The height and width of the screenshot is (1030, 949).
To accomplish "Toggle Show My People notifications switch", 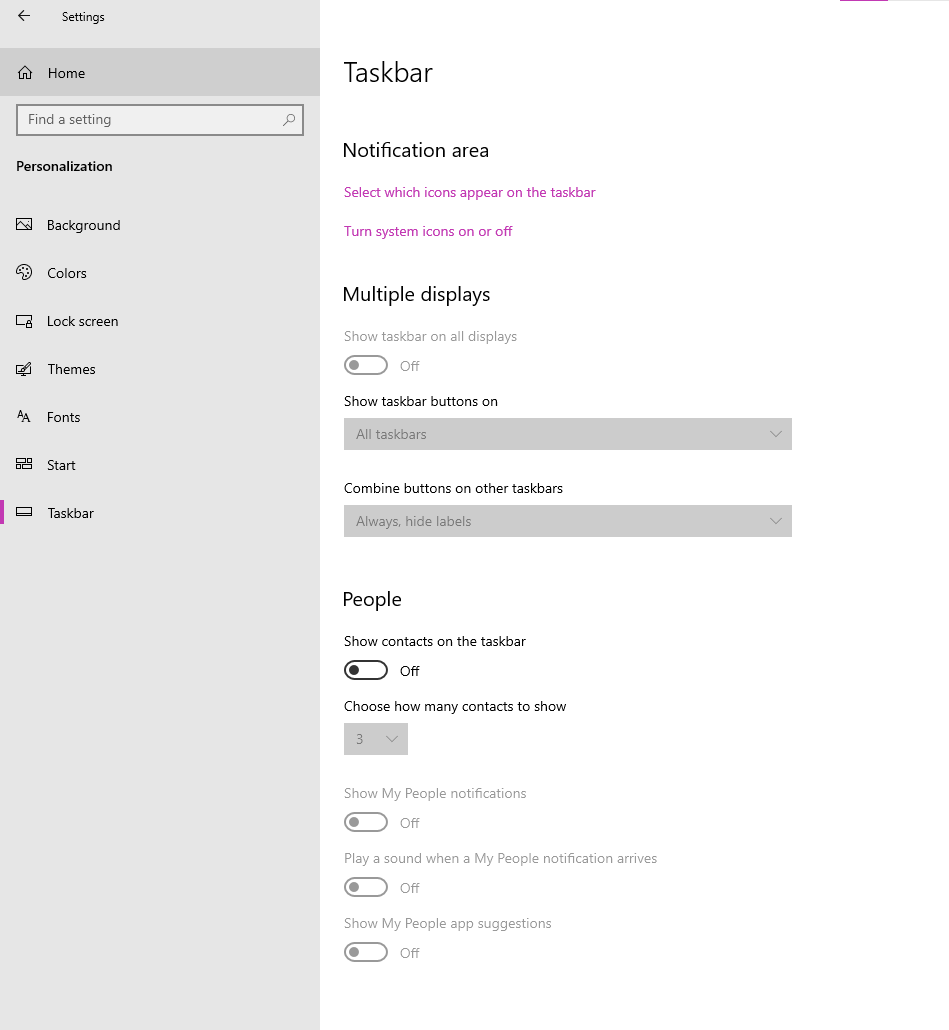I will pos(366,822).
